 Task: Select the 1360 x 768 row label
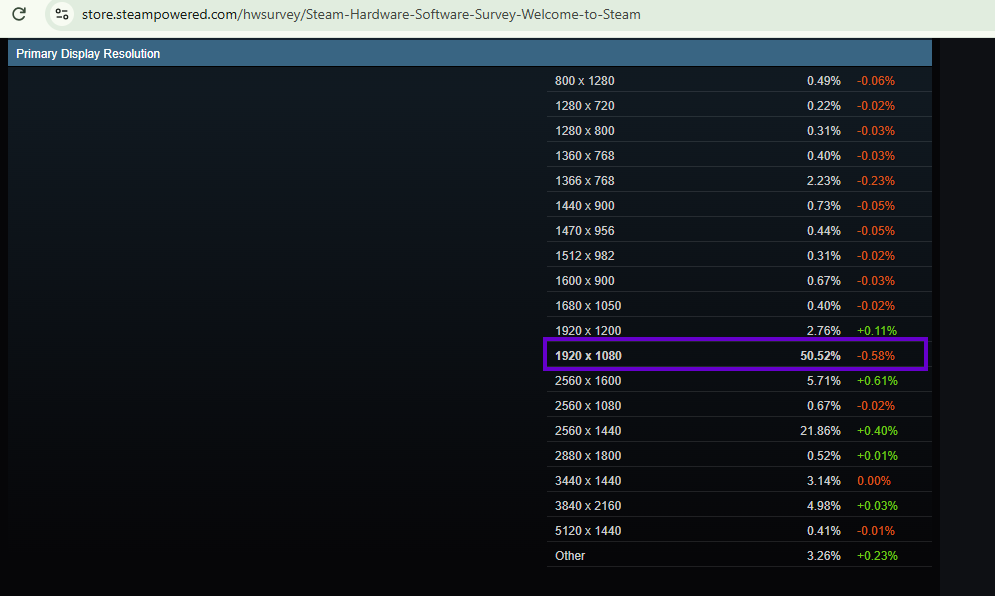tap(584, 156)
